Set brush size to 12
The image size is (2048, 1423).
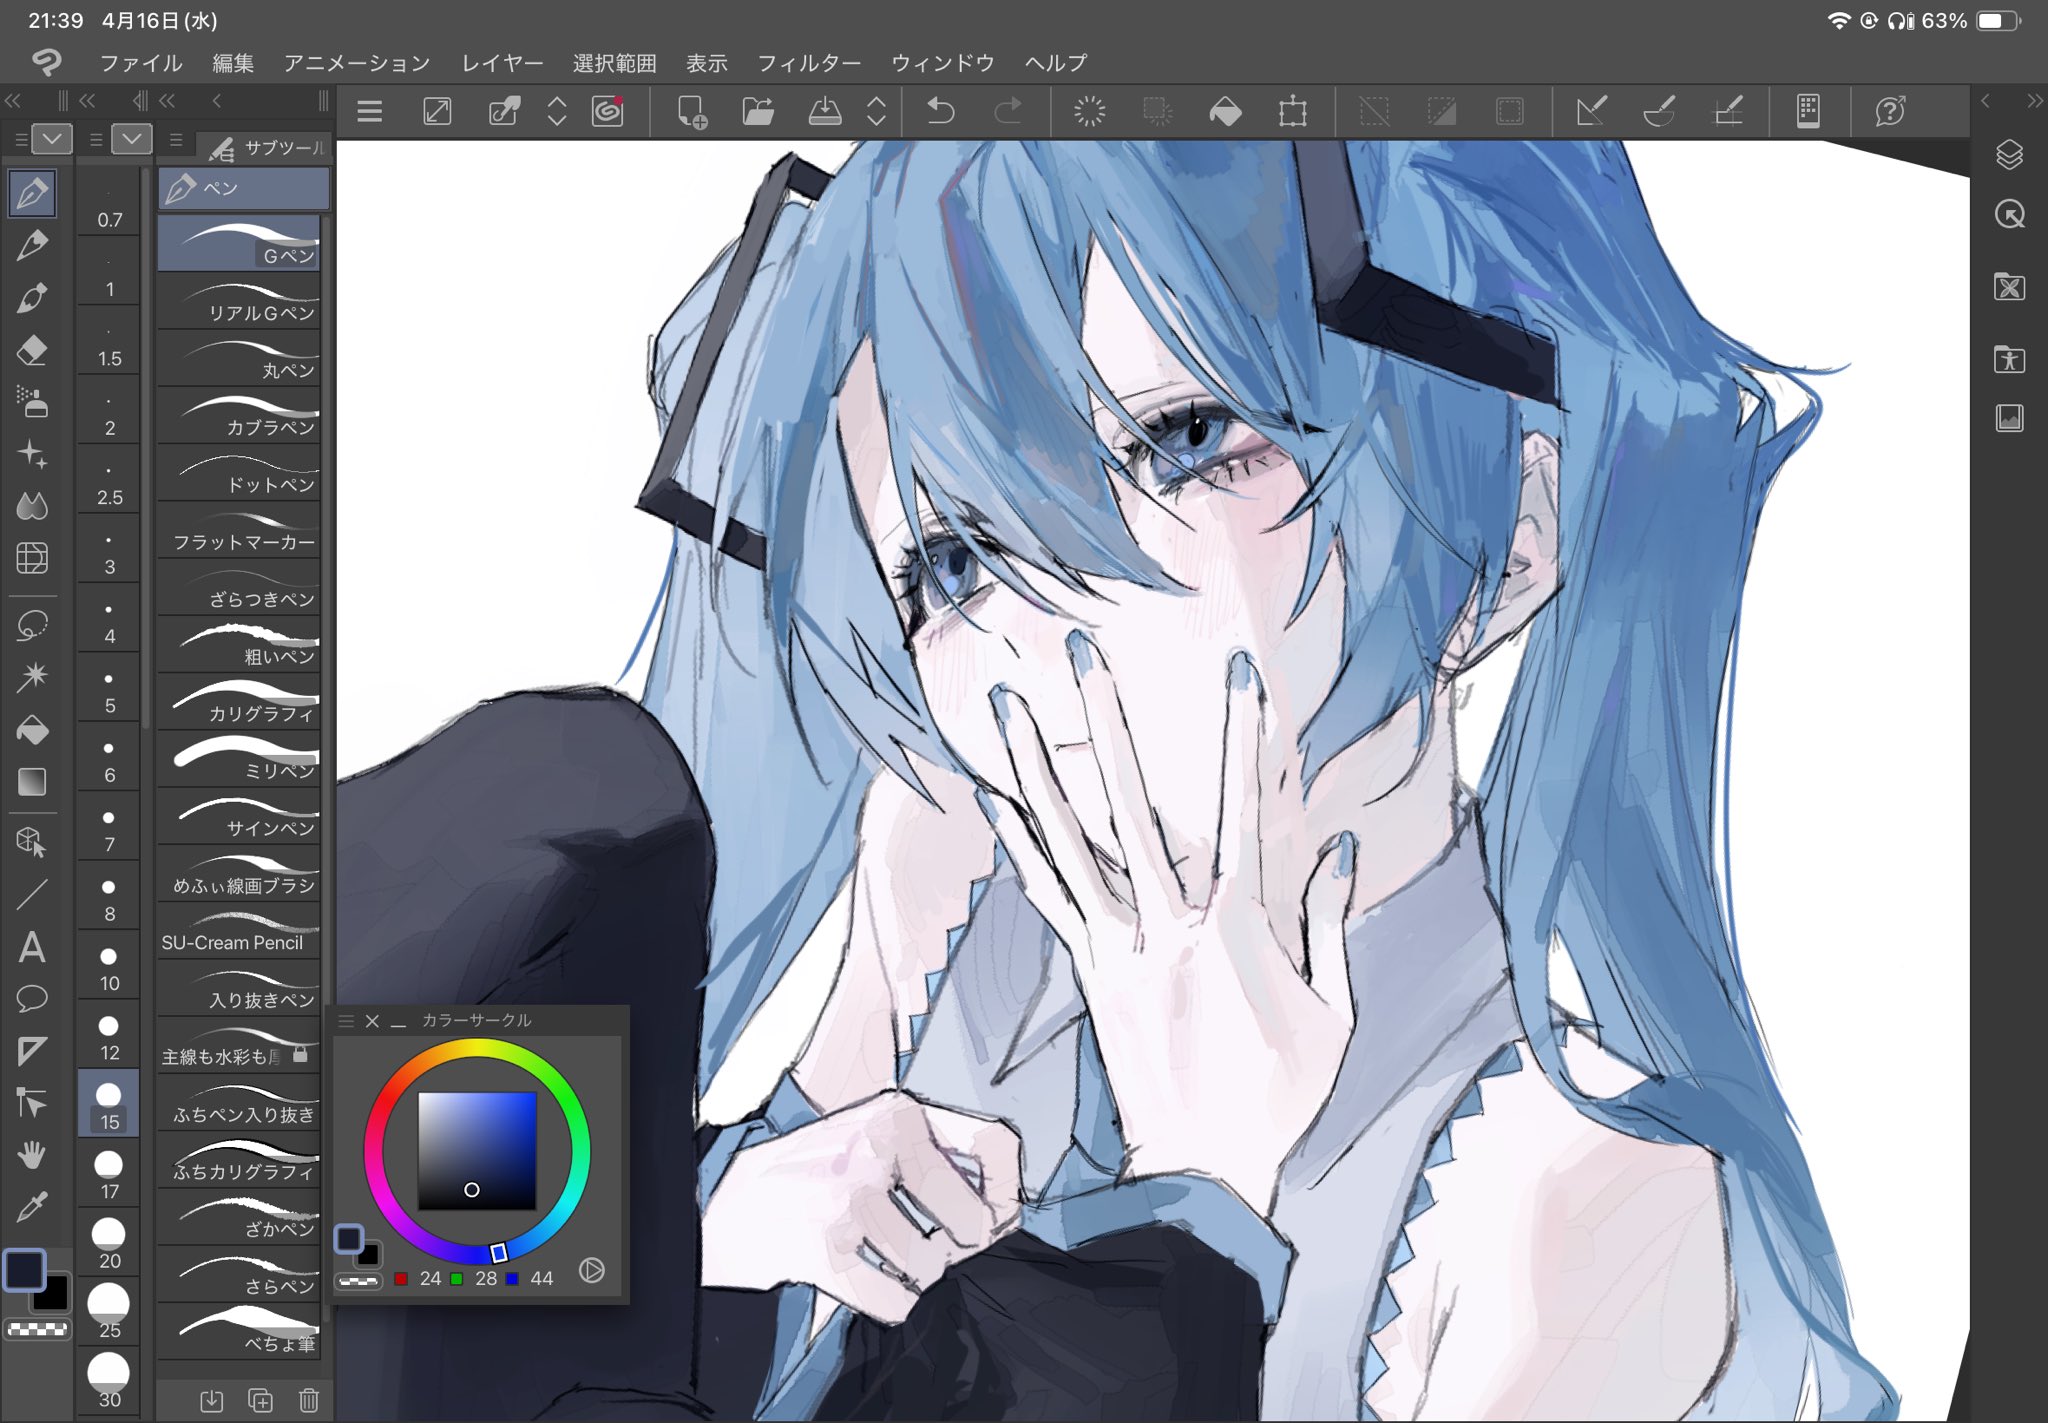[x=109, y=1037]
